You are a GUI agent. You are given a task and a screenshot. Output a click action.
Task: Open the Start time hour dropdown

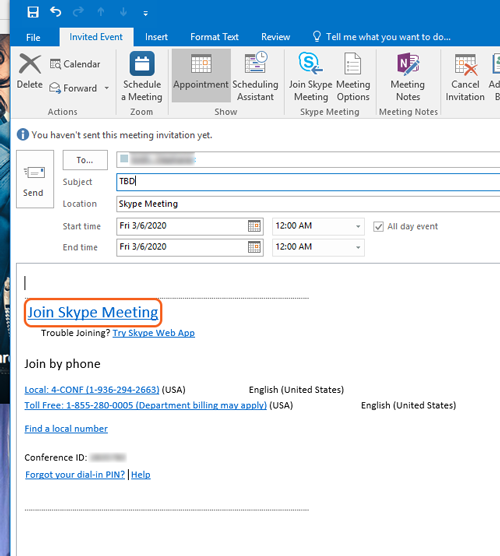(358, 227)
